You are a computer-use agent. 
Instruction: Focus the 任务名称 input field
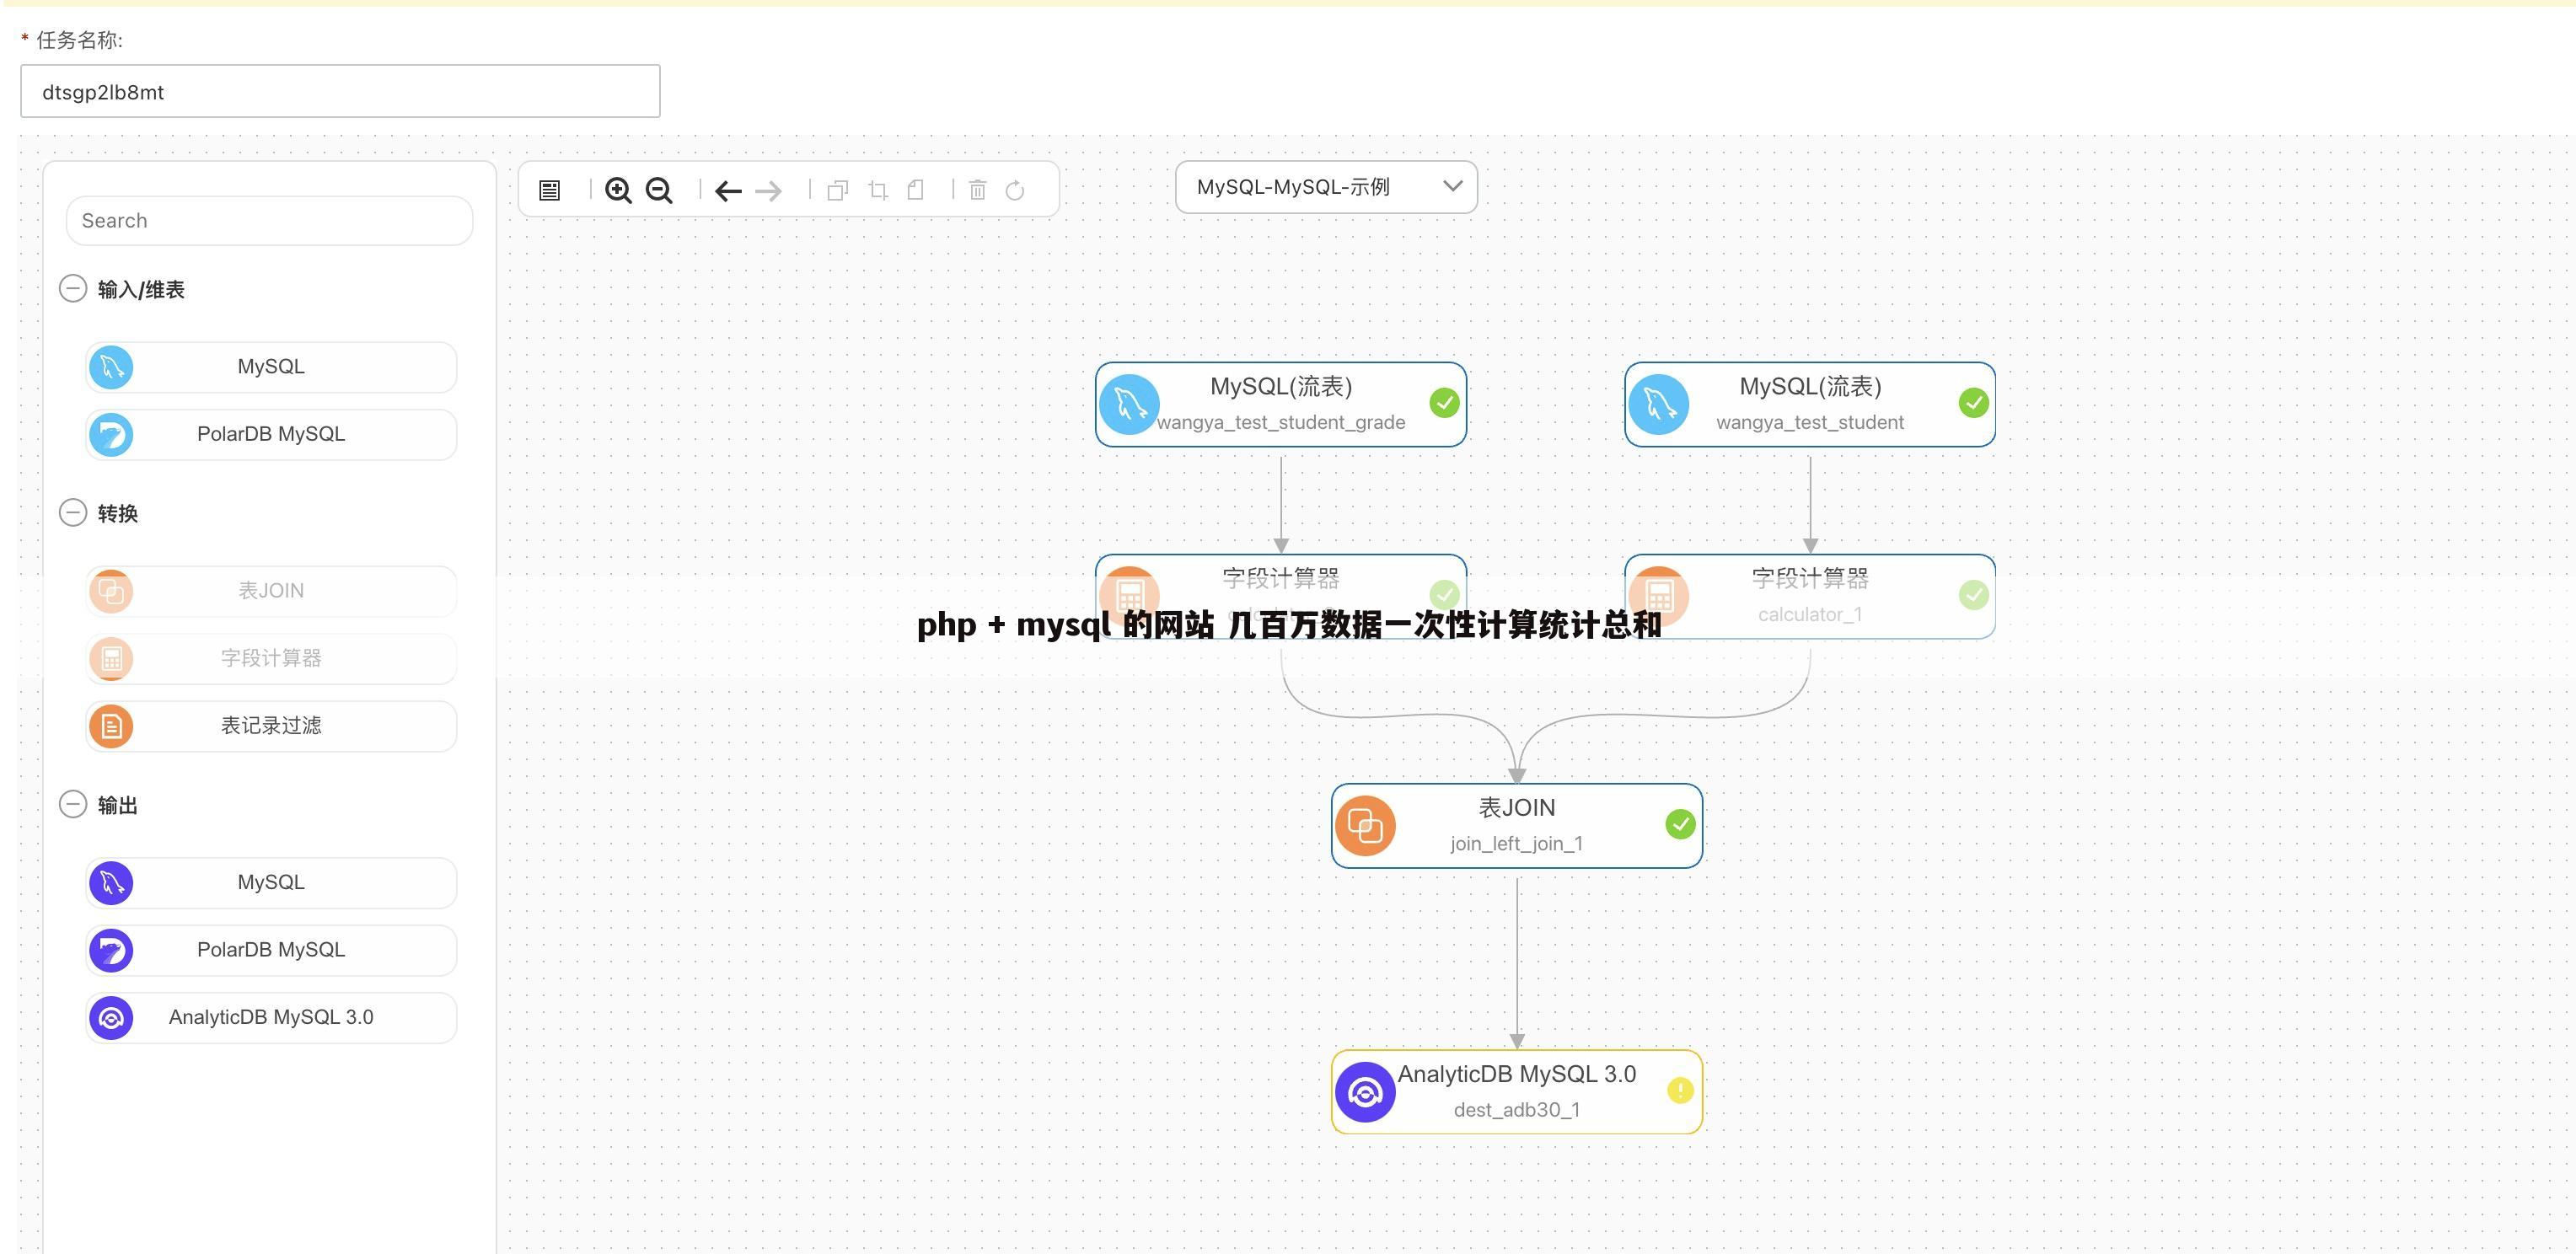tap(340, 91)
